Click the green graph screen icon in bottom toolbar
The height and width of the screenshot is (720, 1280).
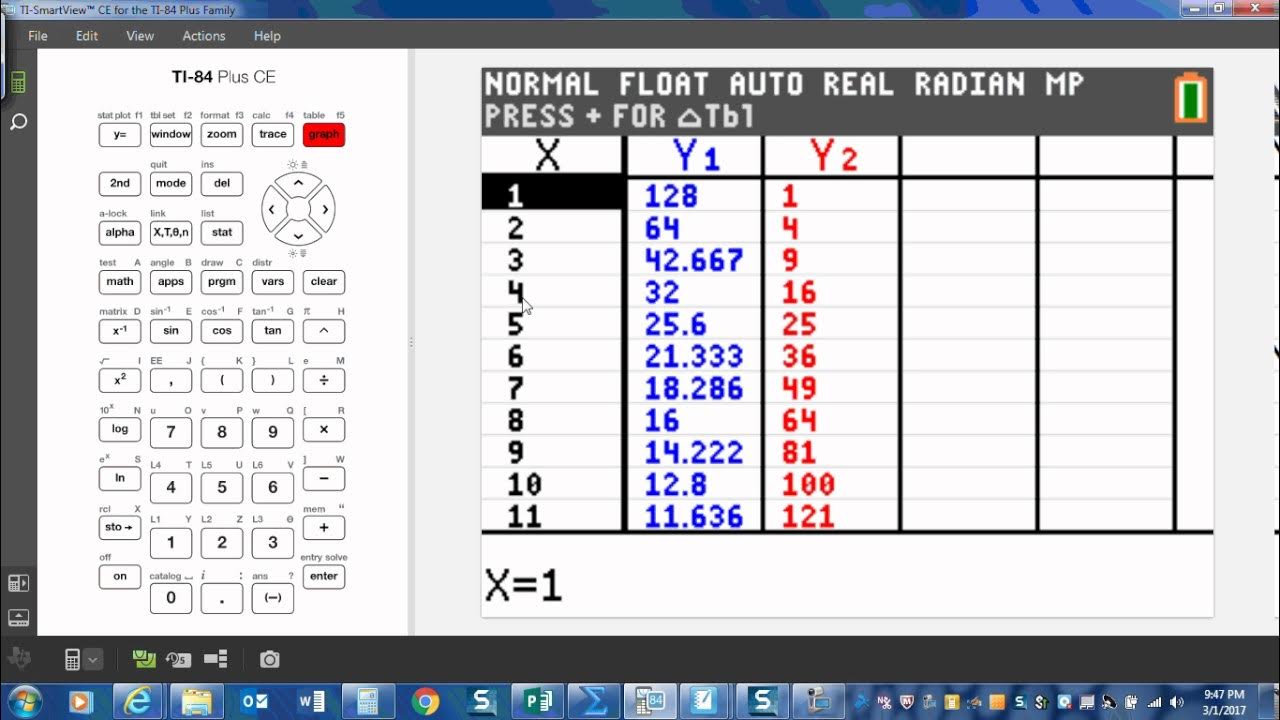click(144, 659)
